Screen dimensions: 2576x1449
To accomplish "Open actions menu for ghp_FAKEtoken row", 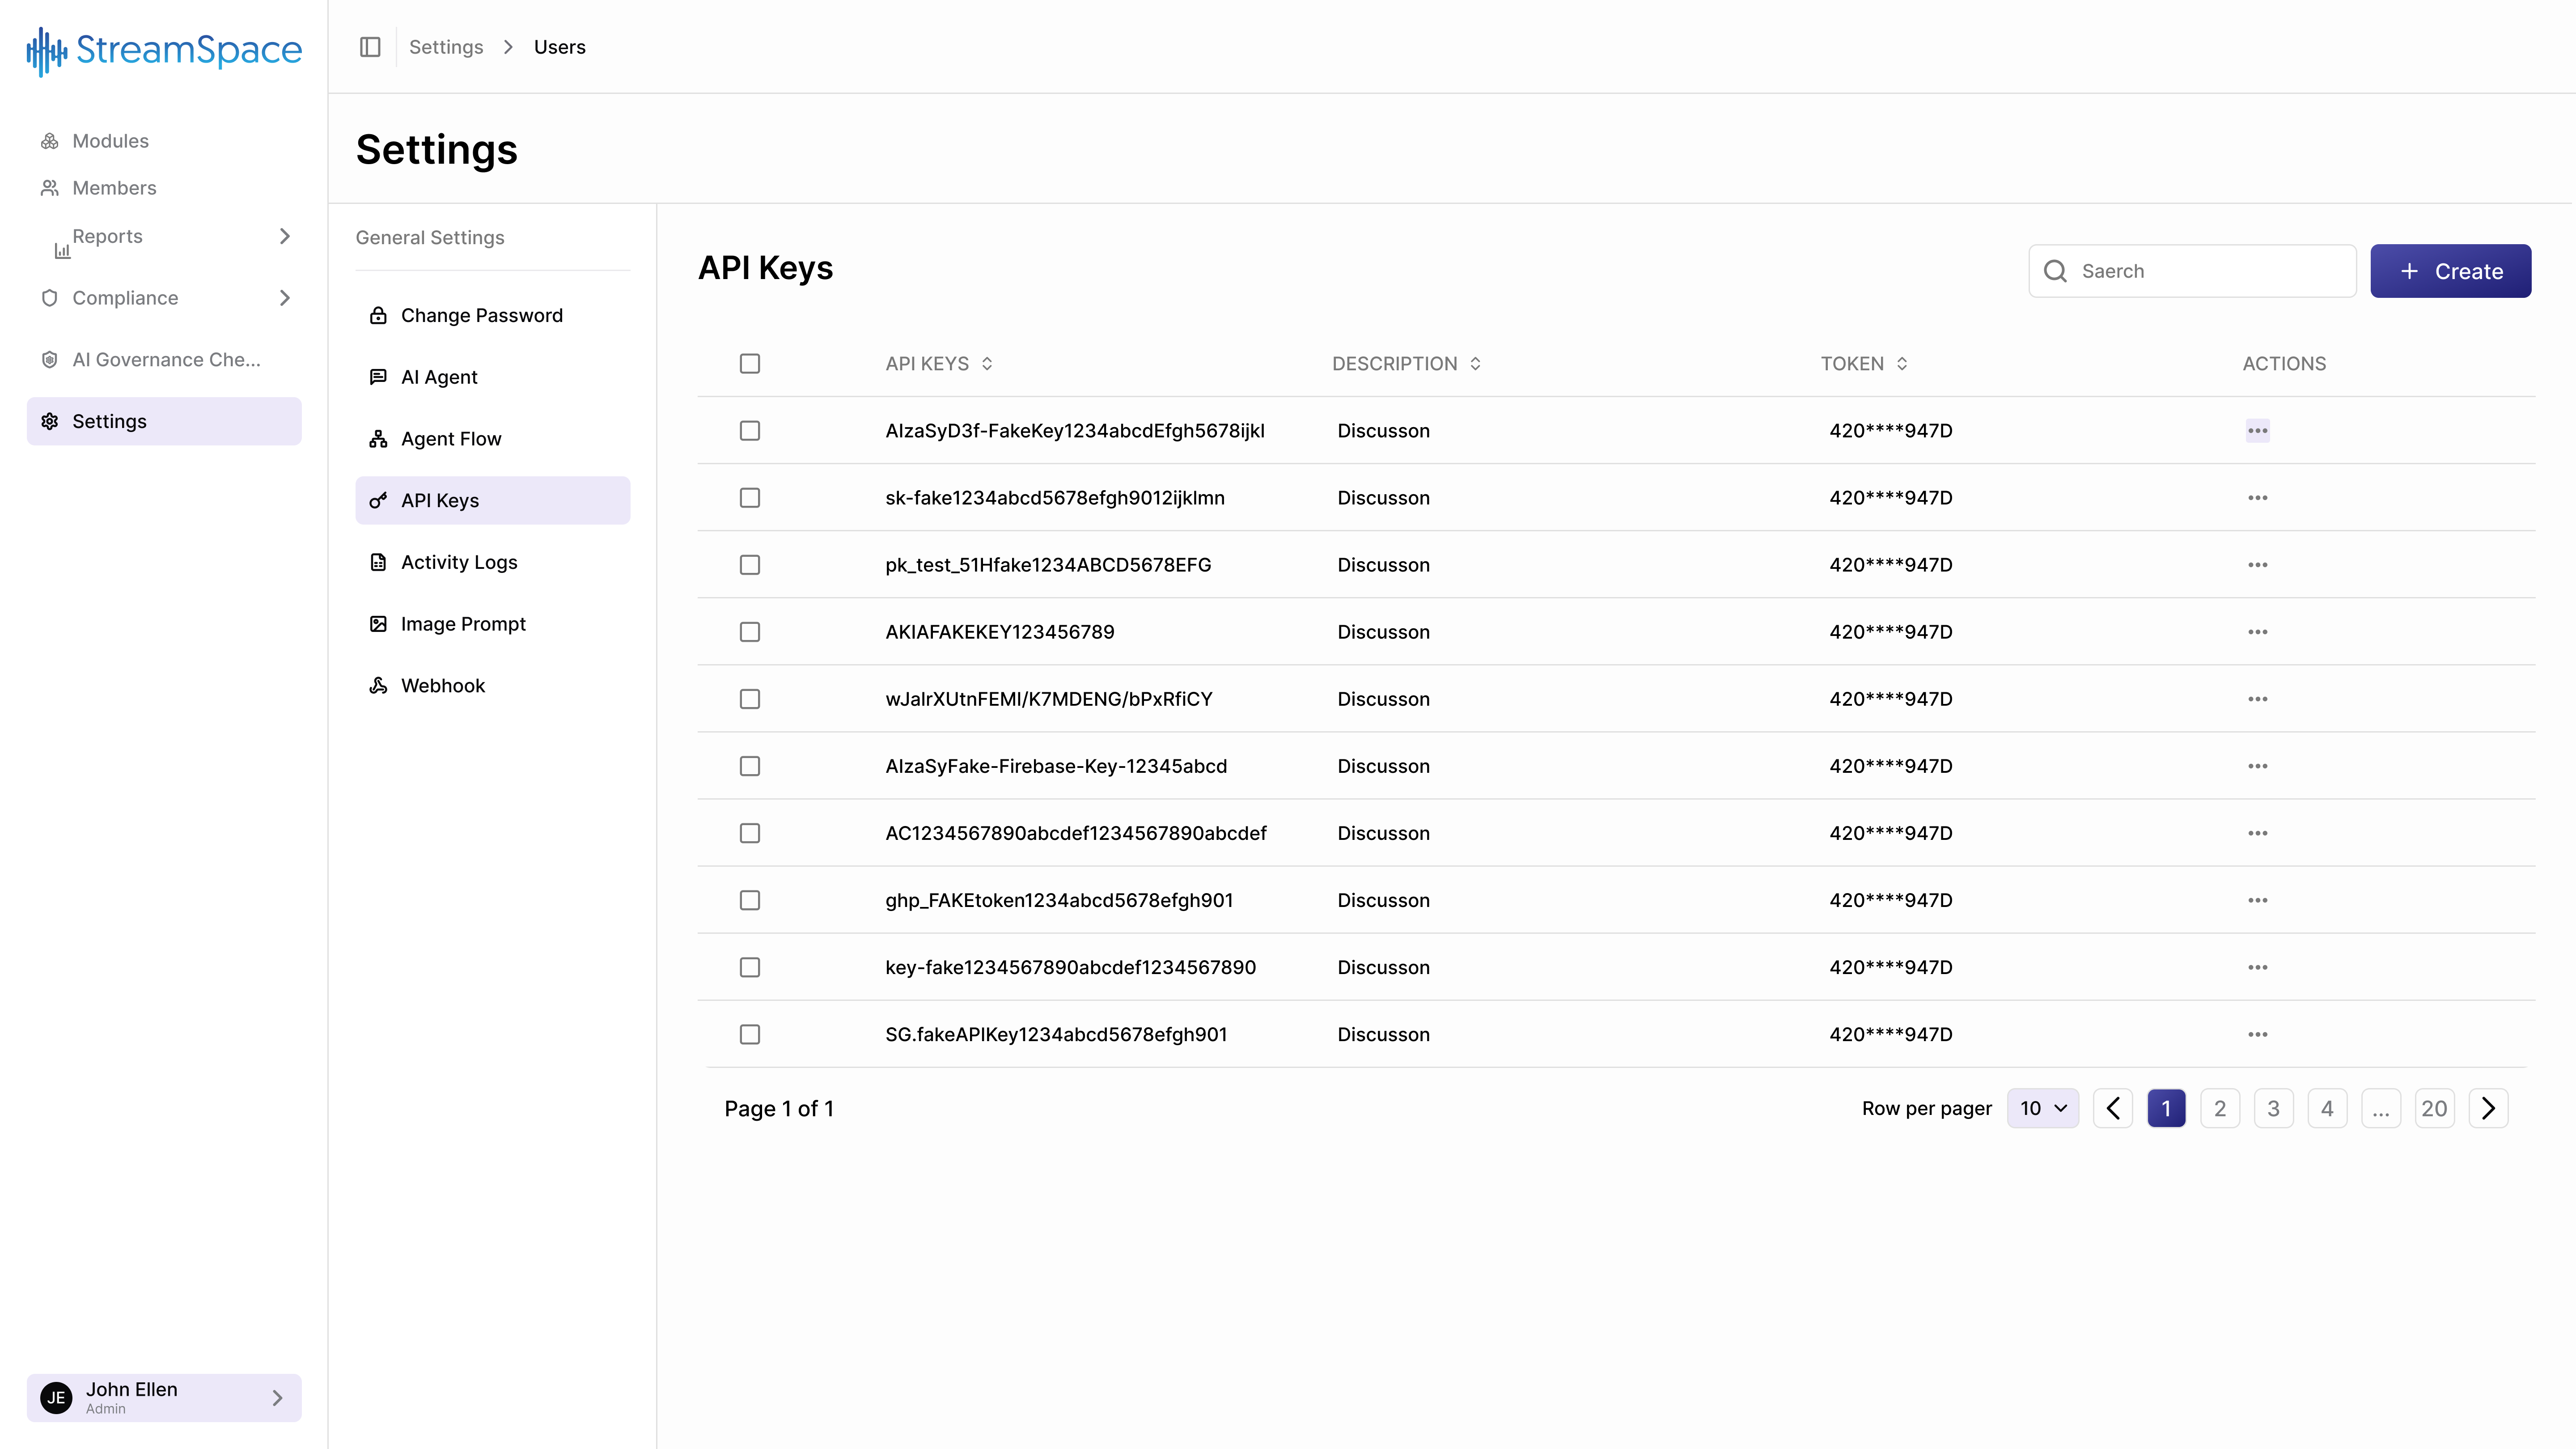I will [x=2257, y=900].
